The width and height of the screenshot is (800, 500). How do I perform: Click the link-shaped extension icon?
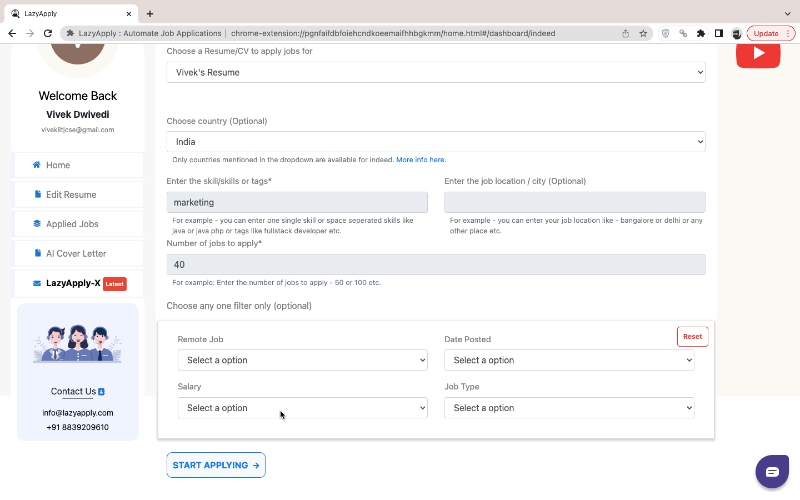point(683,33)
